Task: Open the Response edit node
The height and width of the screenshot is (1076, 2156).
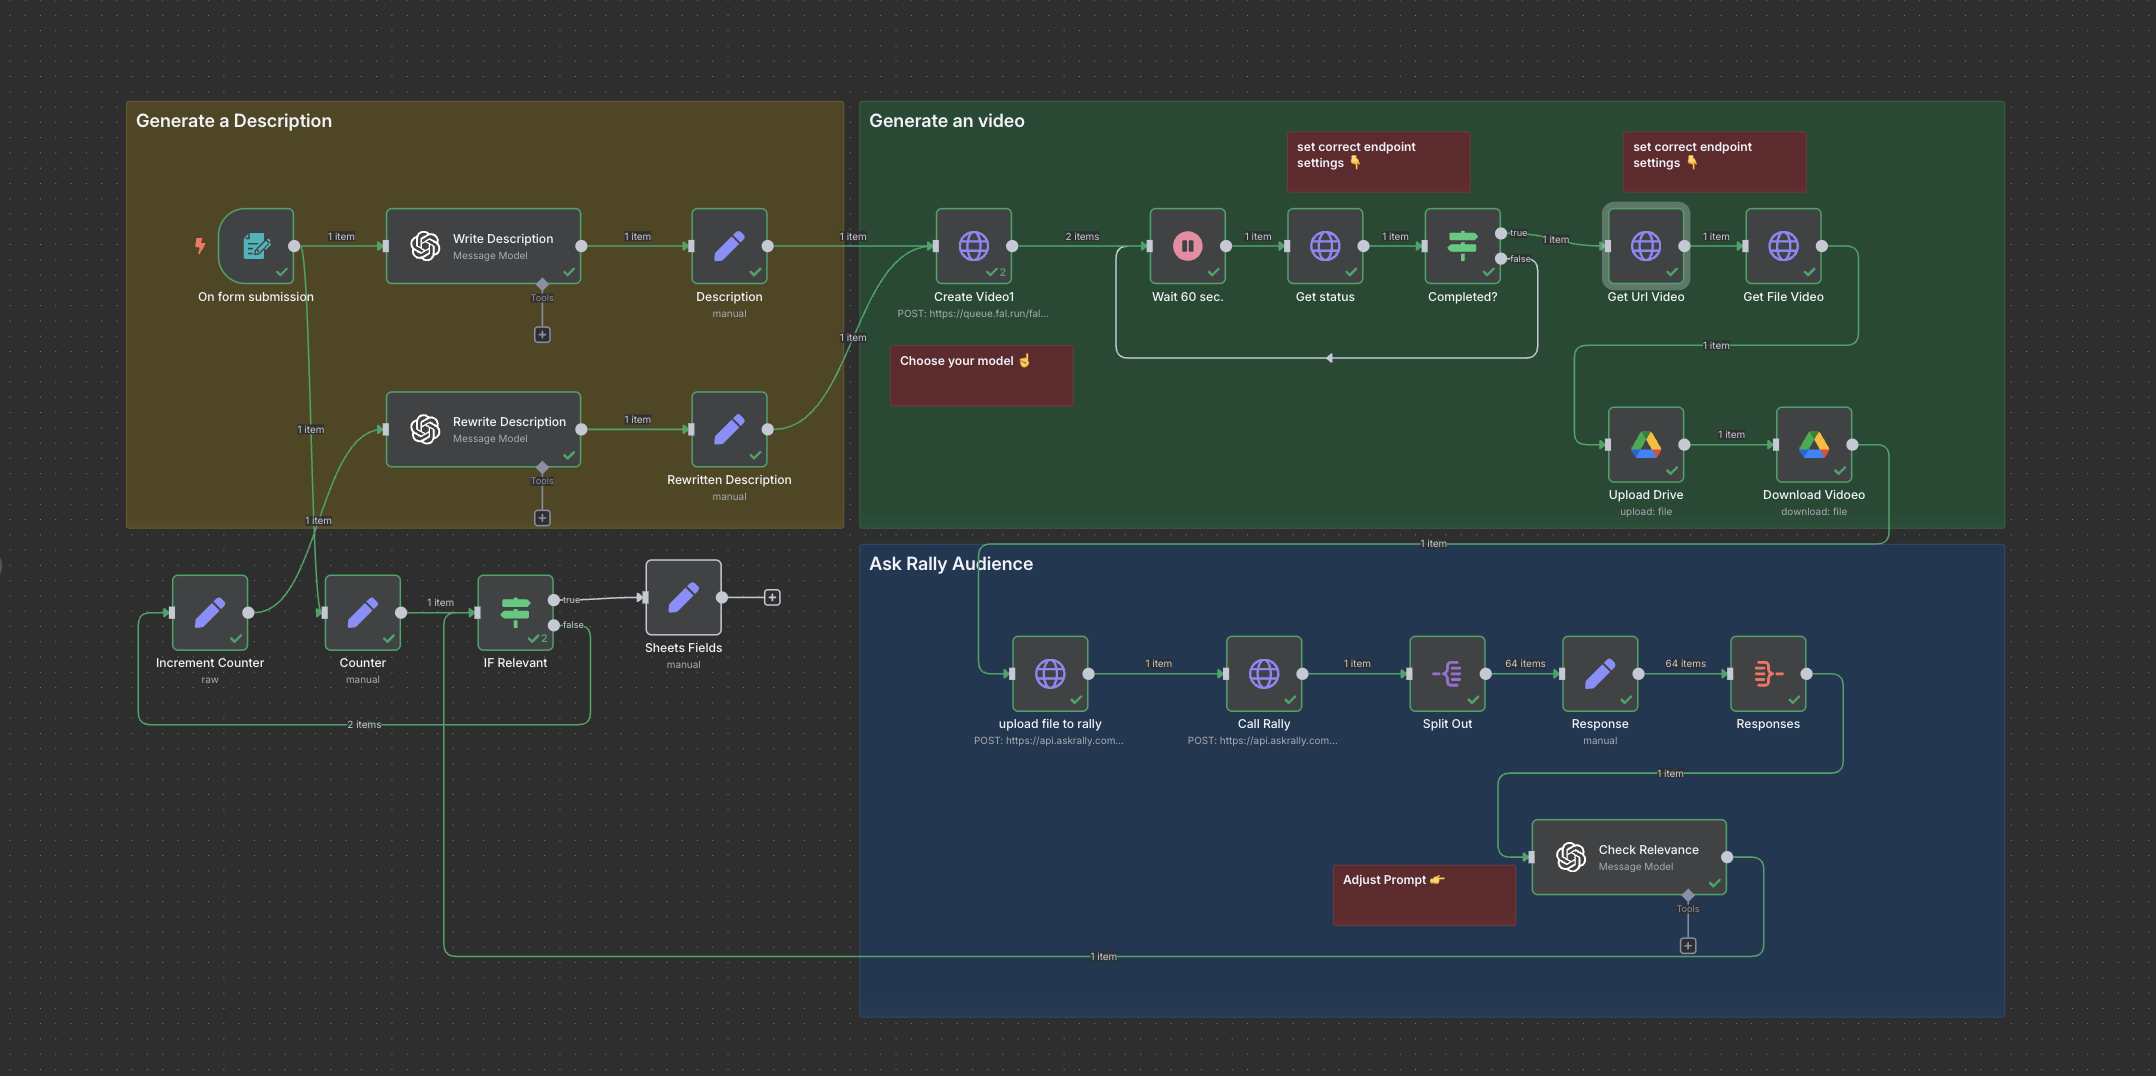Action: point(1600,673)
